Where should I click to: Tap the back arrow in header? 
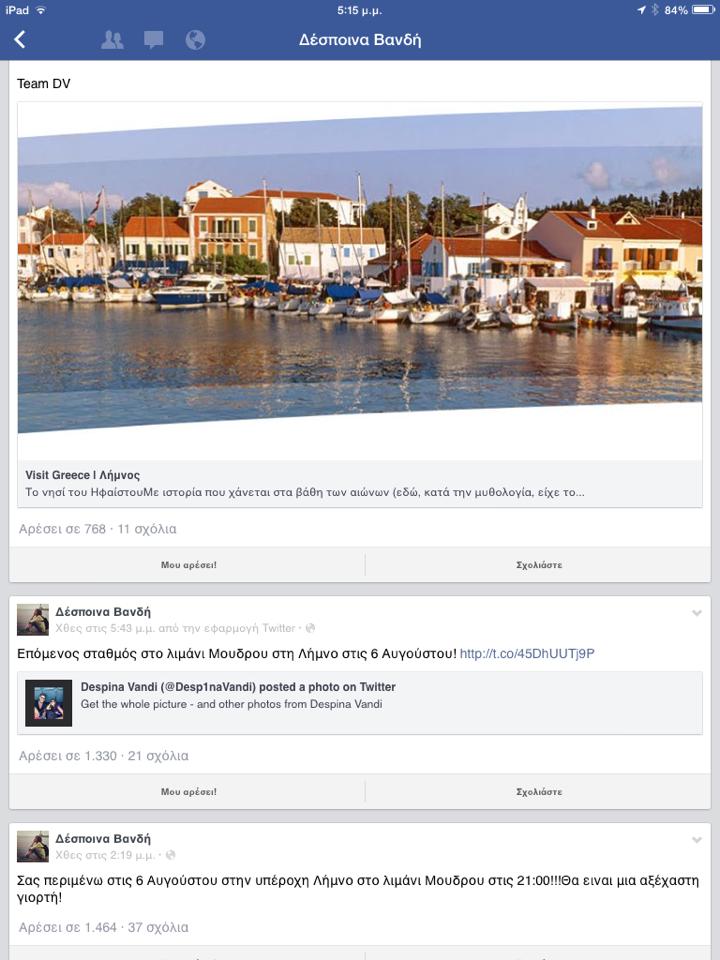click(20, 40)
